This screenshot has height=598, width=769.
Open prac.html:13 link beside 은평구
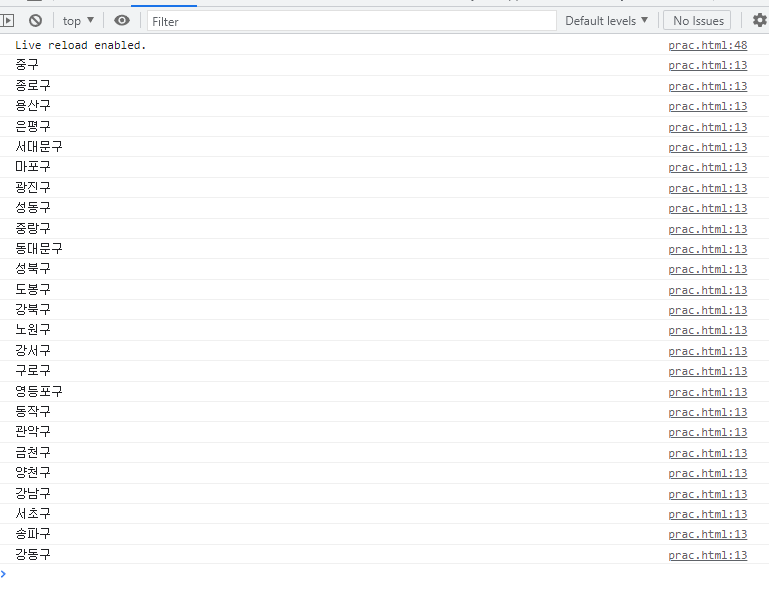click(708, 127)
